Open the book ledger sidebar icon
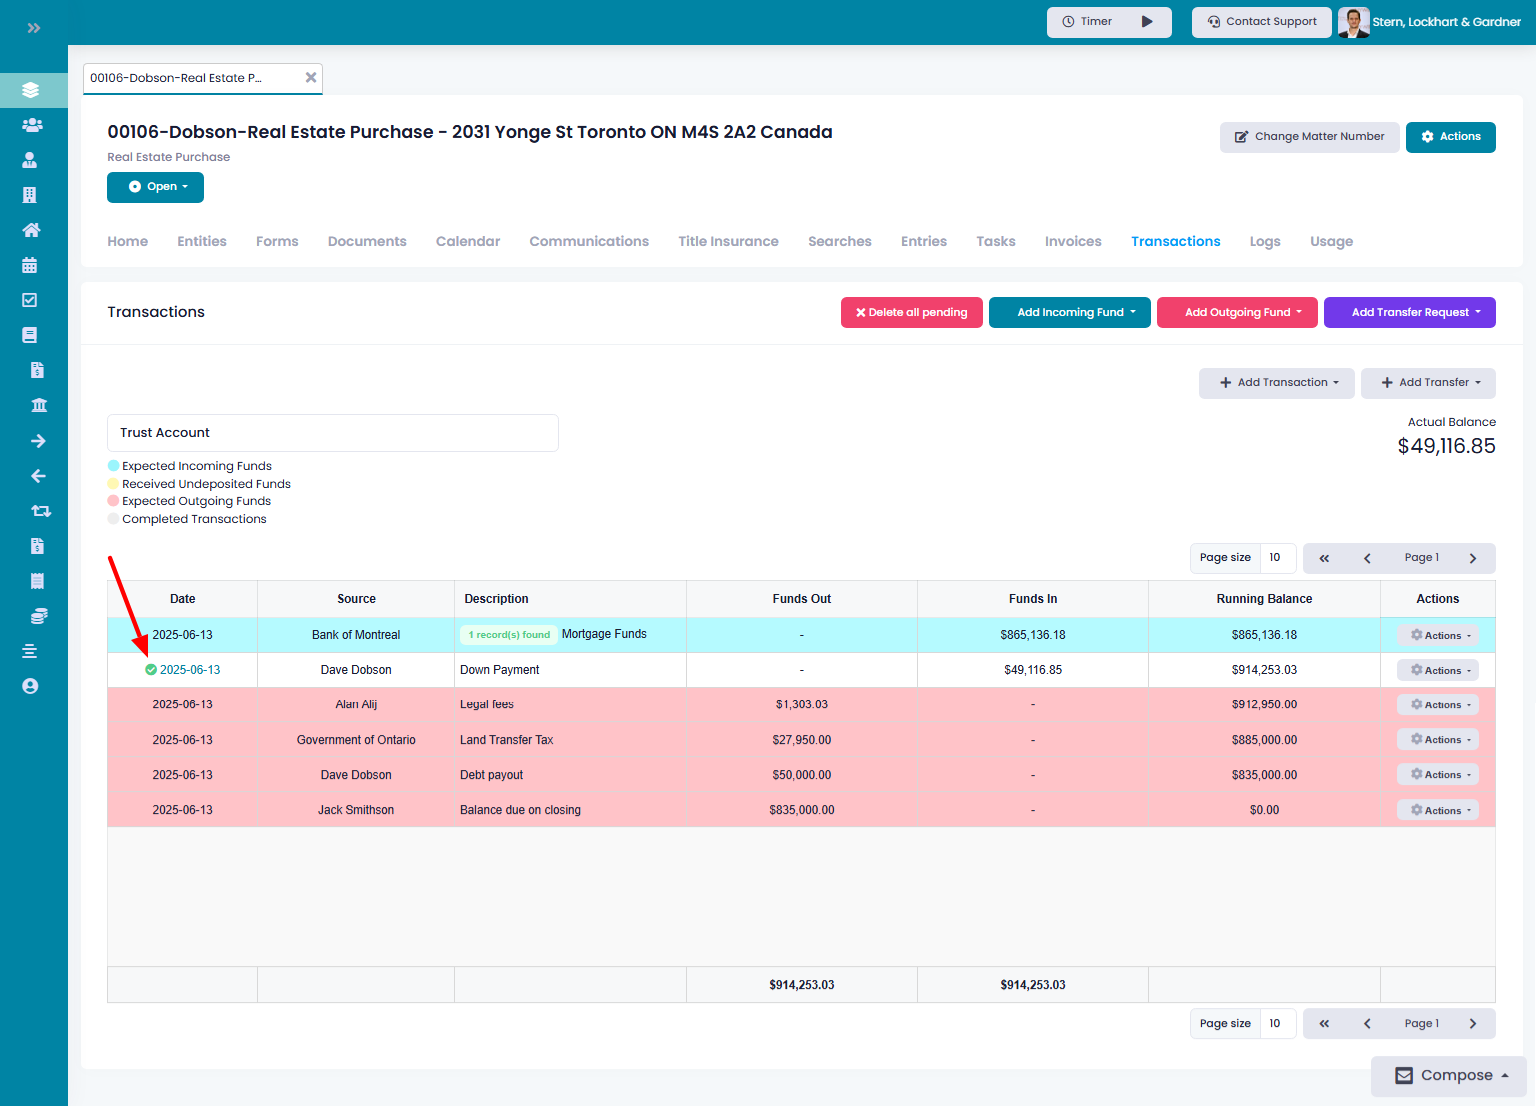1536x1106 pixels. [x=30, y=335]
